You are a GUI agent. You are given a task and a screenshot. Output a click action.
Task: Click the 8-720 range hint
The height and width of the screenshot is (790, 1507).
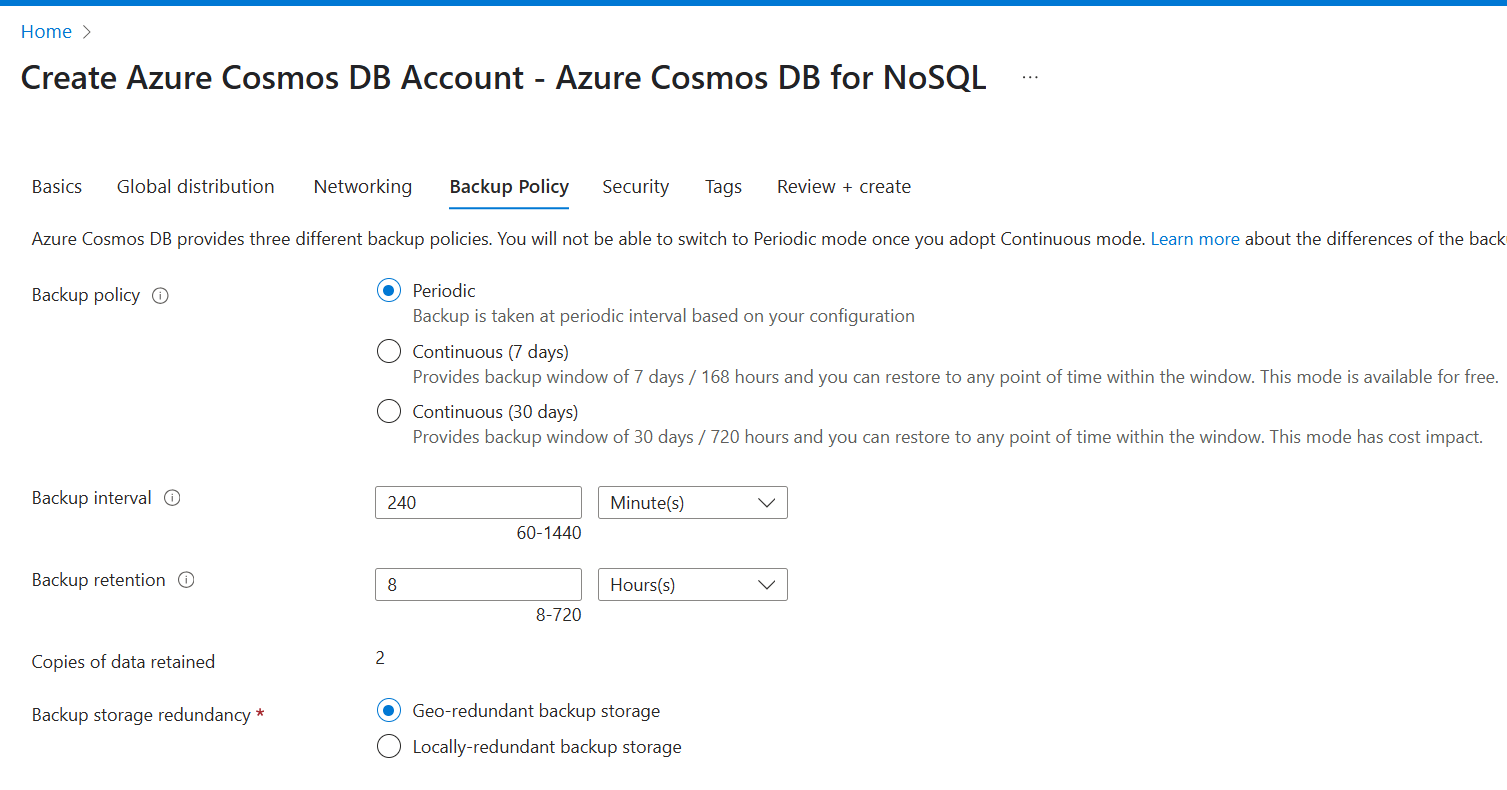point(559,616)
